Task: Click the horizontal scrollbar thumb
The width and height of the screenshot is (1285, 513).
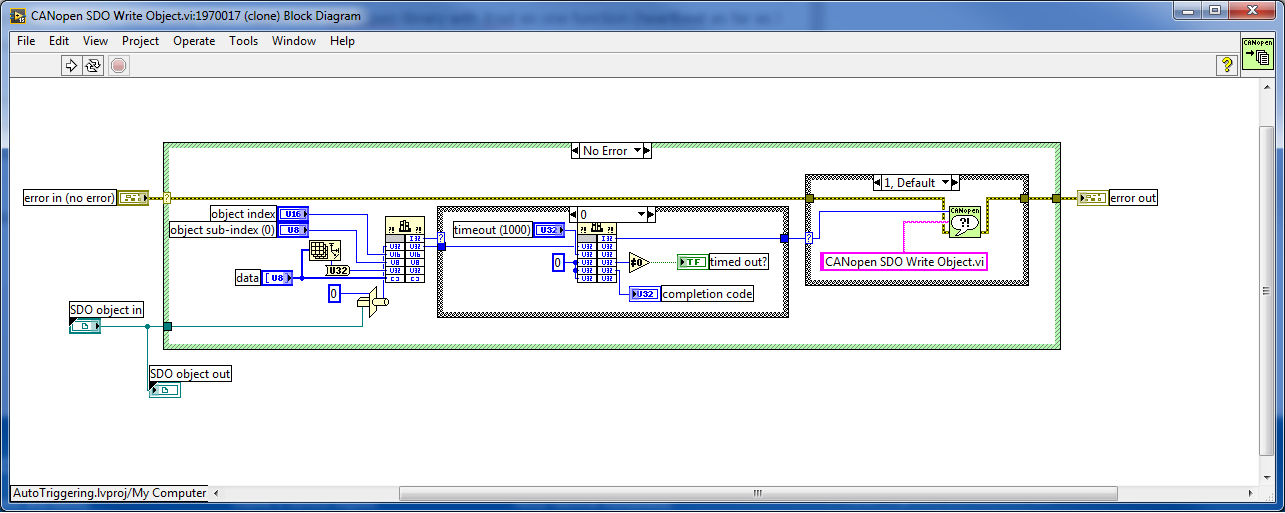Action: click(x=757, y=493)
